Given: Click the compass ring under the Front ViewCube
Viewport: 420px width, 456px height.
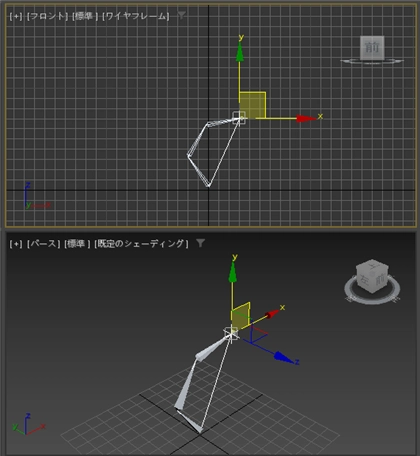Looking at the screenshot, I should click(372, 61).
